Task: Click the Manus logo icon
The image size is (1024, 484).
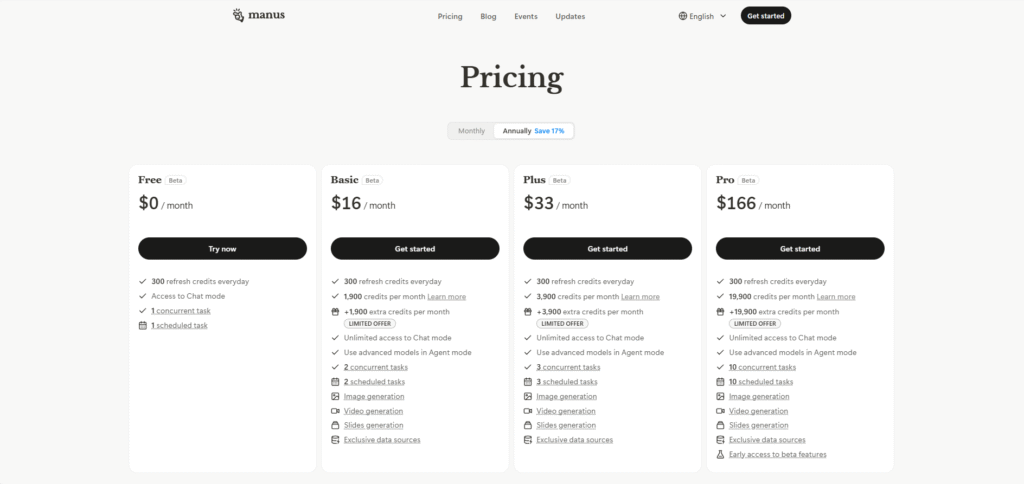Action: 239,15
